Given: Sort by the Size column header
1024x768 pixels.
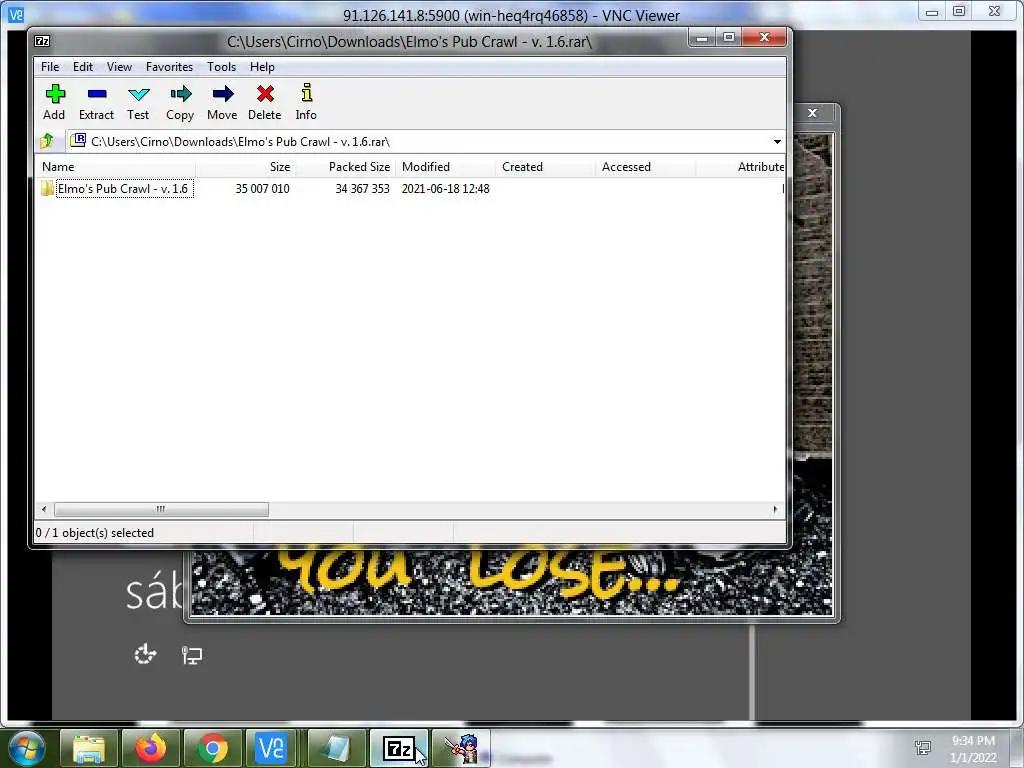Looking at the screenshot, I should (245, 167).
